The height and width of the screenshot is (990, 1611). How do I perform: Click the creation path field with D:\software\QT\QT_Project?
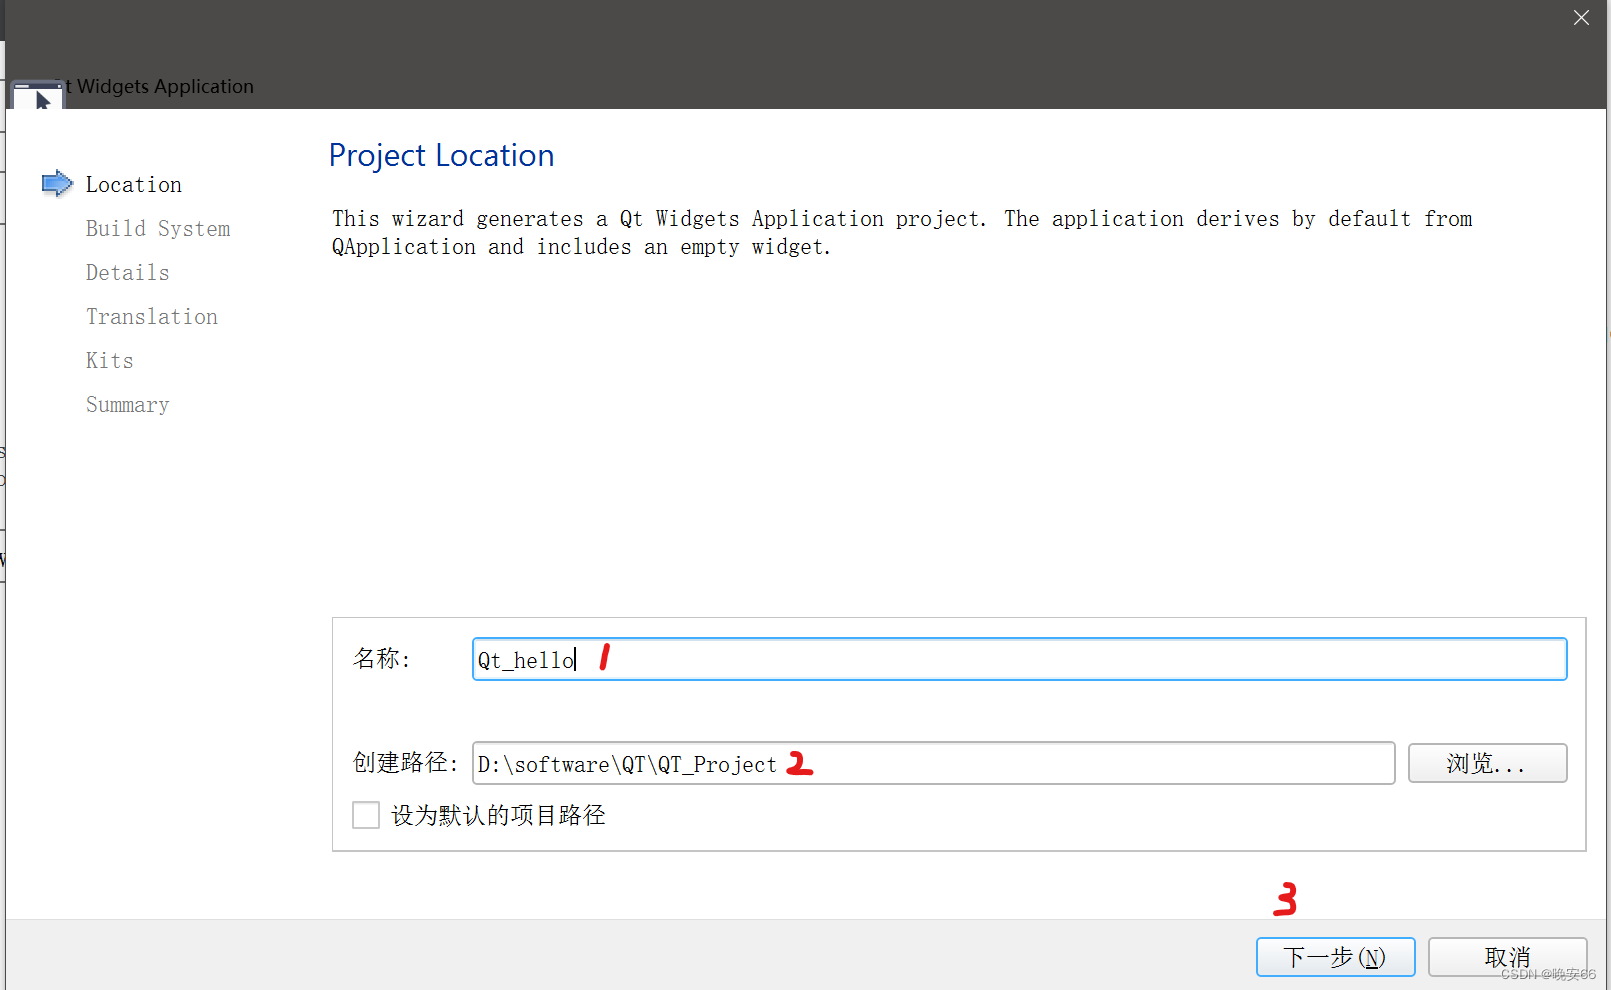tap(933, 763)
